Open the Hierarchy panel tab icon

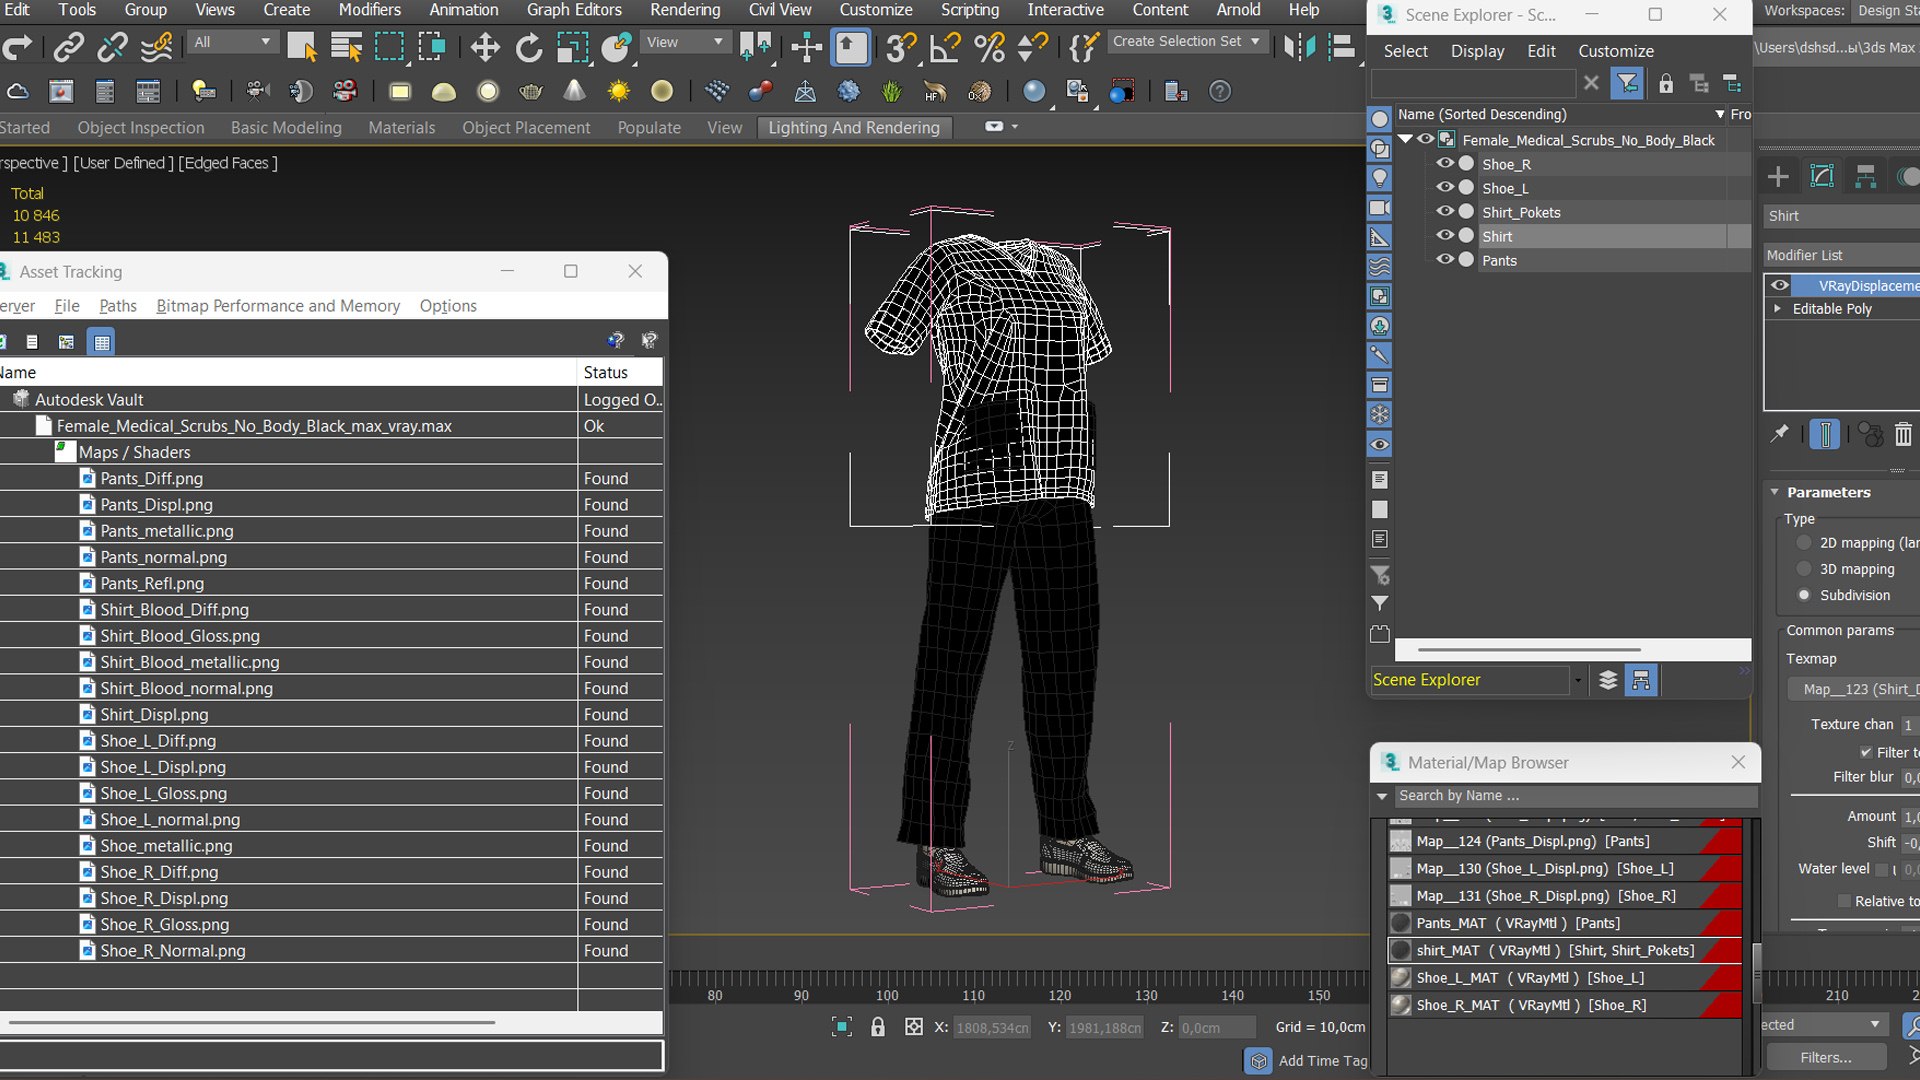tap(1865, 177)
